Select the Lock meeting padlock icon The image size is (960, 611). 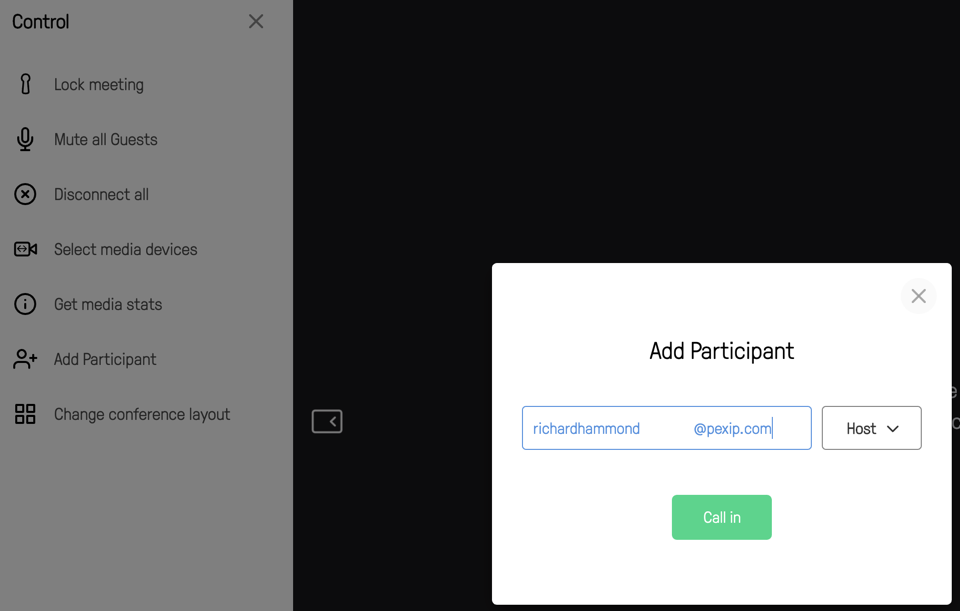click(24, 84)
